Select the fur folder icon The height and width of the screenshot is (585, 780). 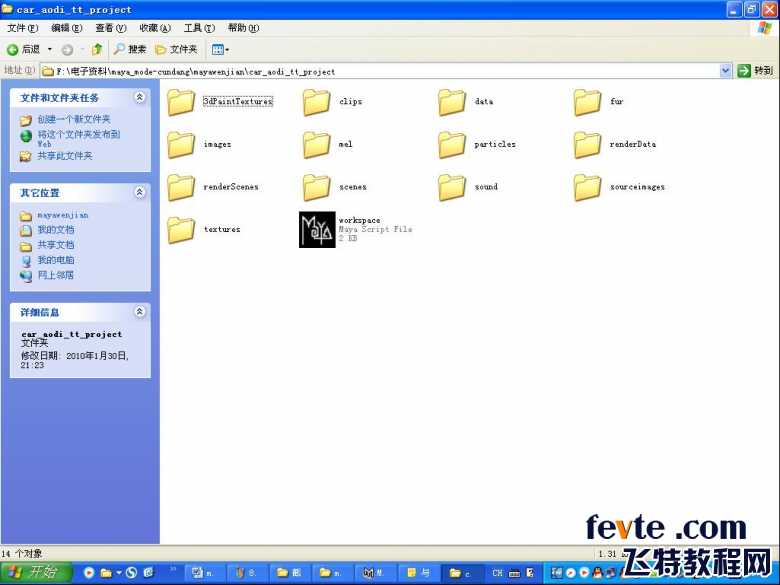(587, 102)
